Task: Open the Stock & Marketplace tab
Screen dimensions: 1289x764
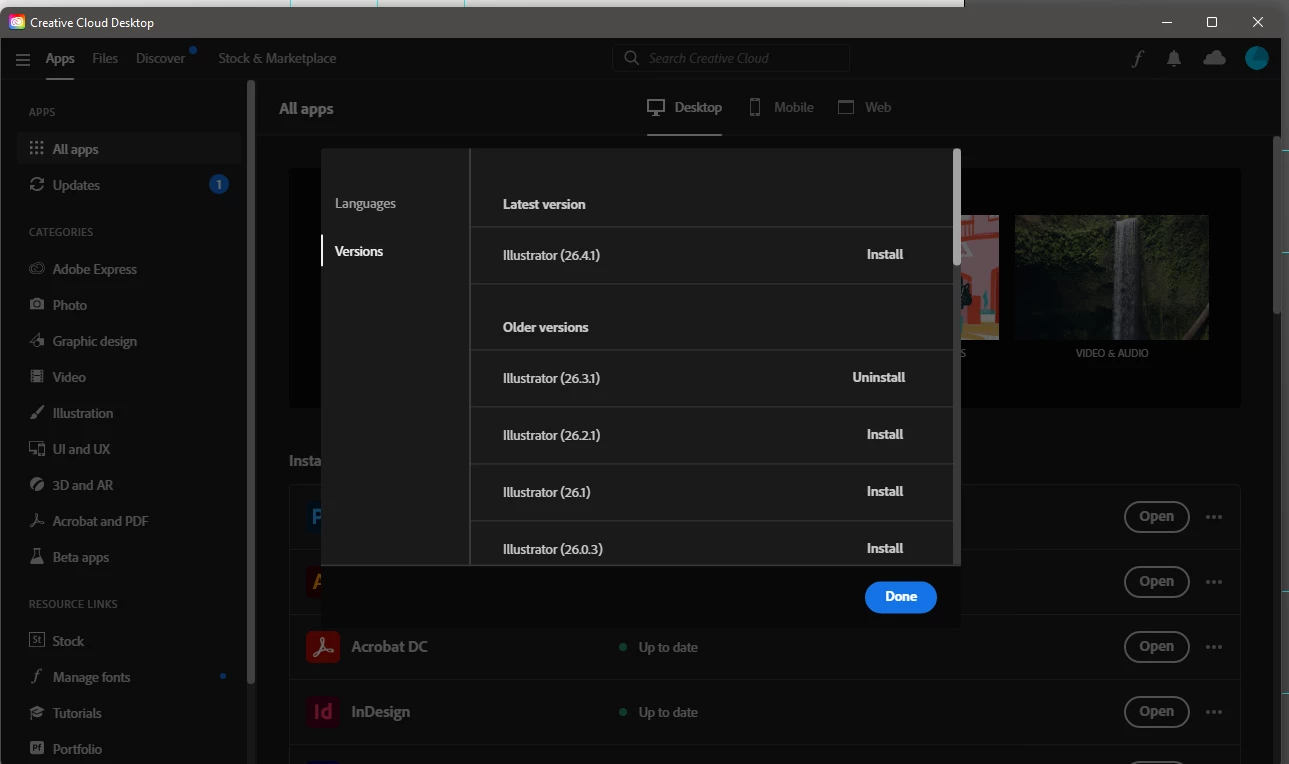Action: [x=277, y=58]
